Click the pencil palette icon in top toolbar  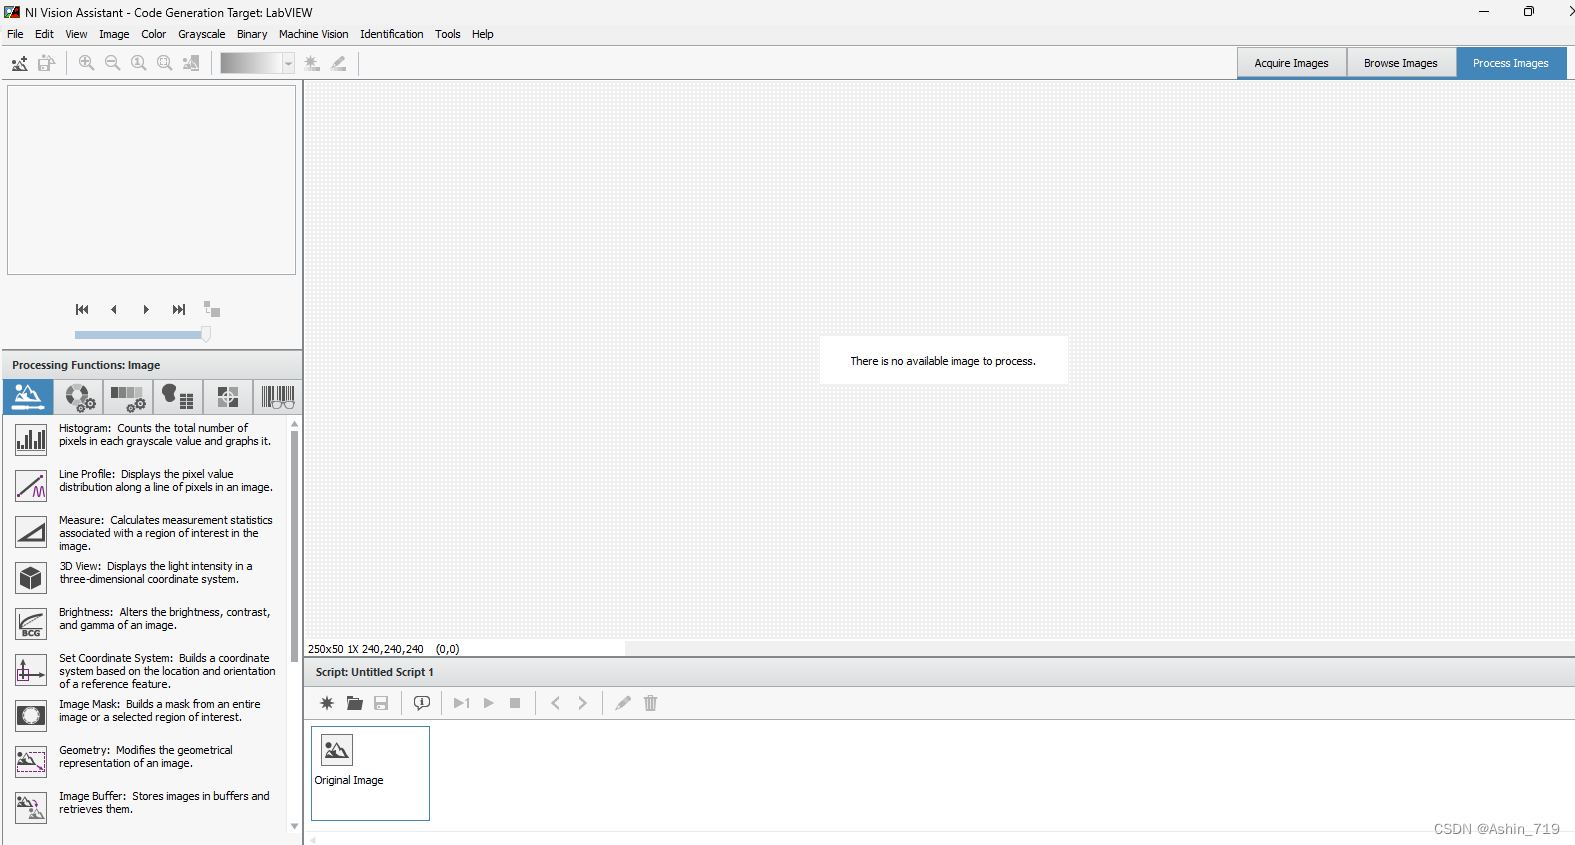tap(339, 63)
